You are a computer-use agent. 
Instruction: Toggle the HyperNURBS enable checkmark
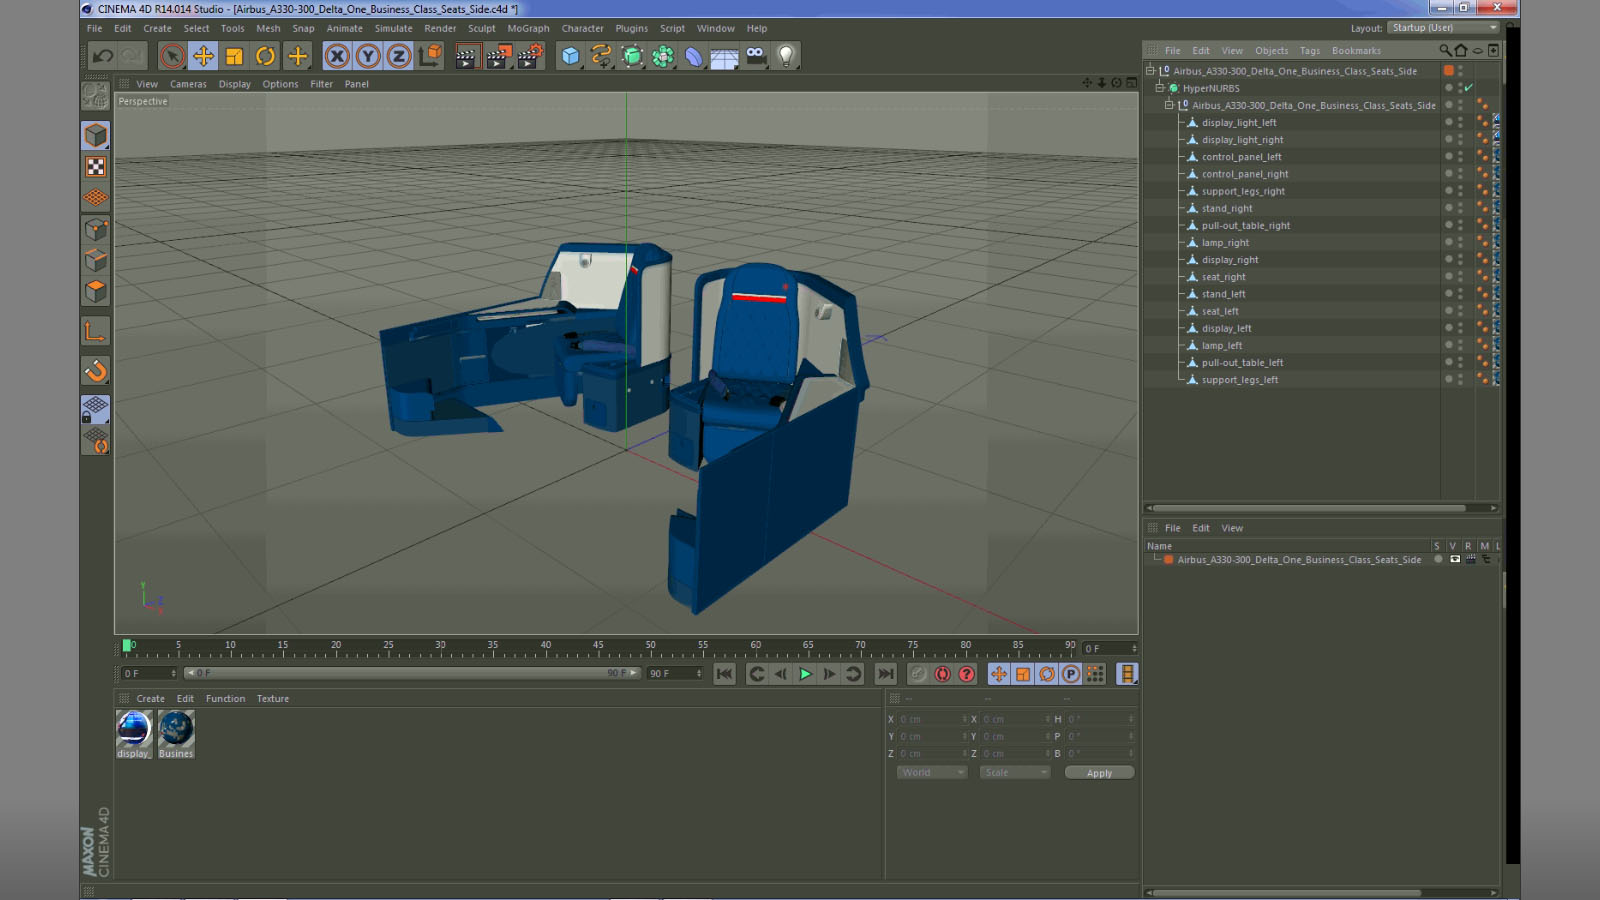(1469, 88)
